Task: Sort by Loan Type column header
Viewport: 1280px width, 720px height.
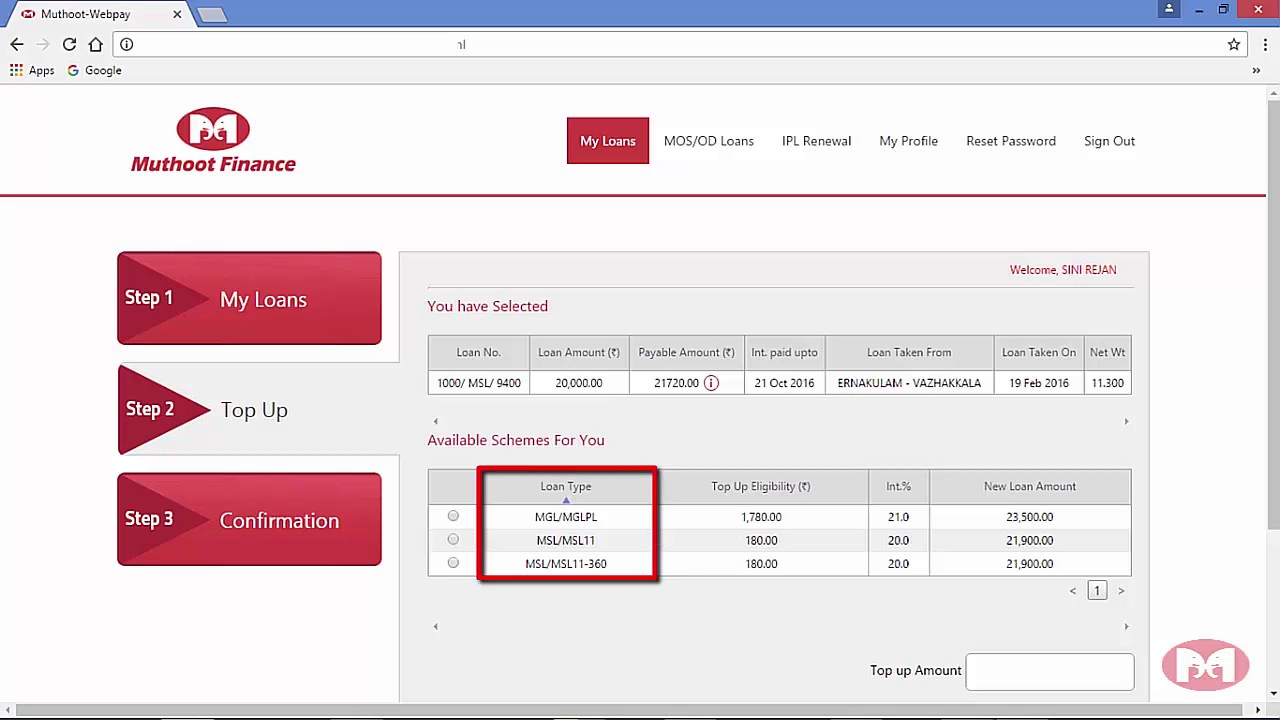Action: click(x=566, y=486)
